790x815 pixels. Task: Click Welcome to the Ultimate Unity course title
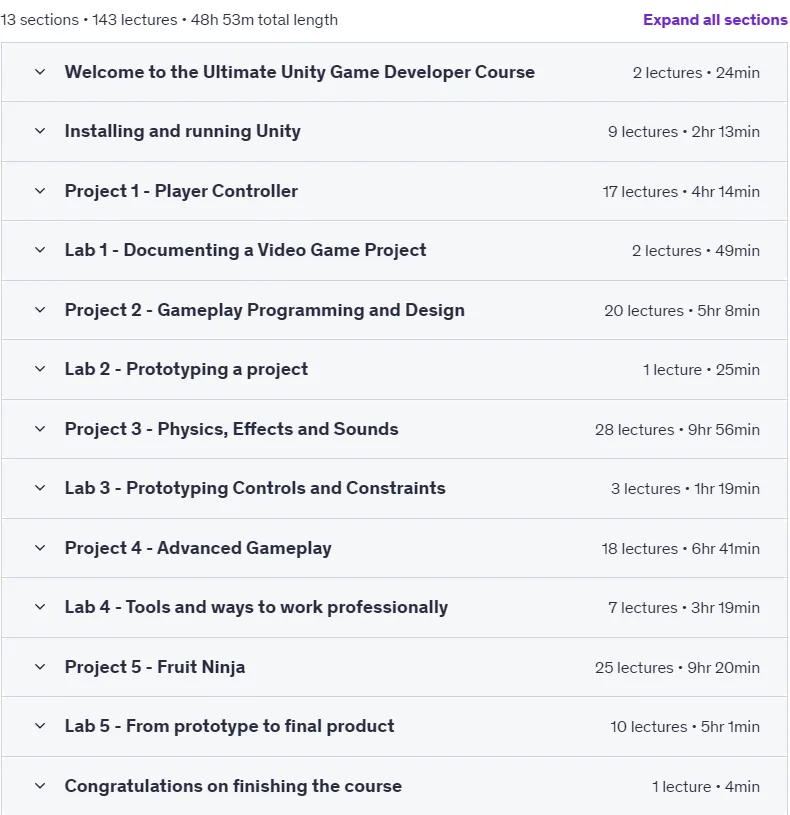tap(299, 72)
